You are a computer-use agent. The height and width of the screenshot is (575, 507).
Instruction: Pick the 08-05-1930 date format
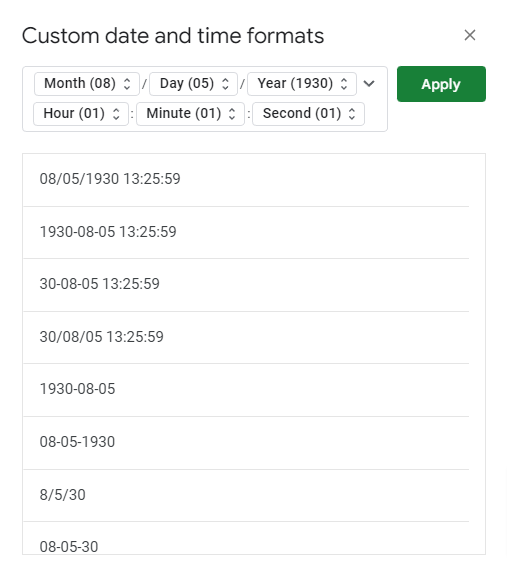(x=246, y=443)
